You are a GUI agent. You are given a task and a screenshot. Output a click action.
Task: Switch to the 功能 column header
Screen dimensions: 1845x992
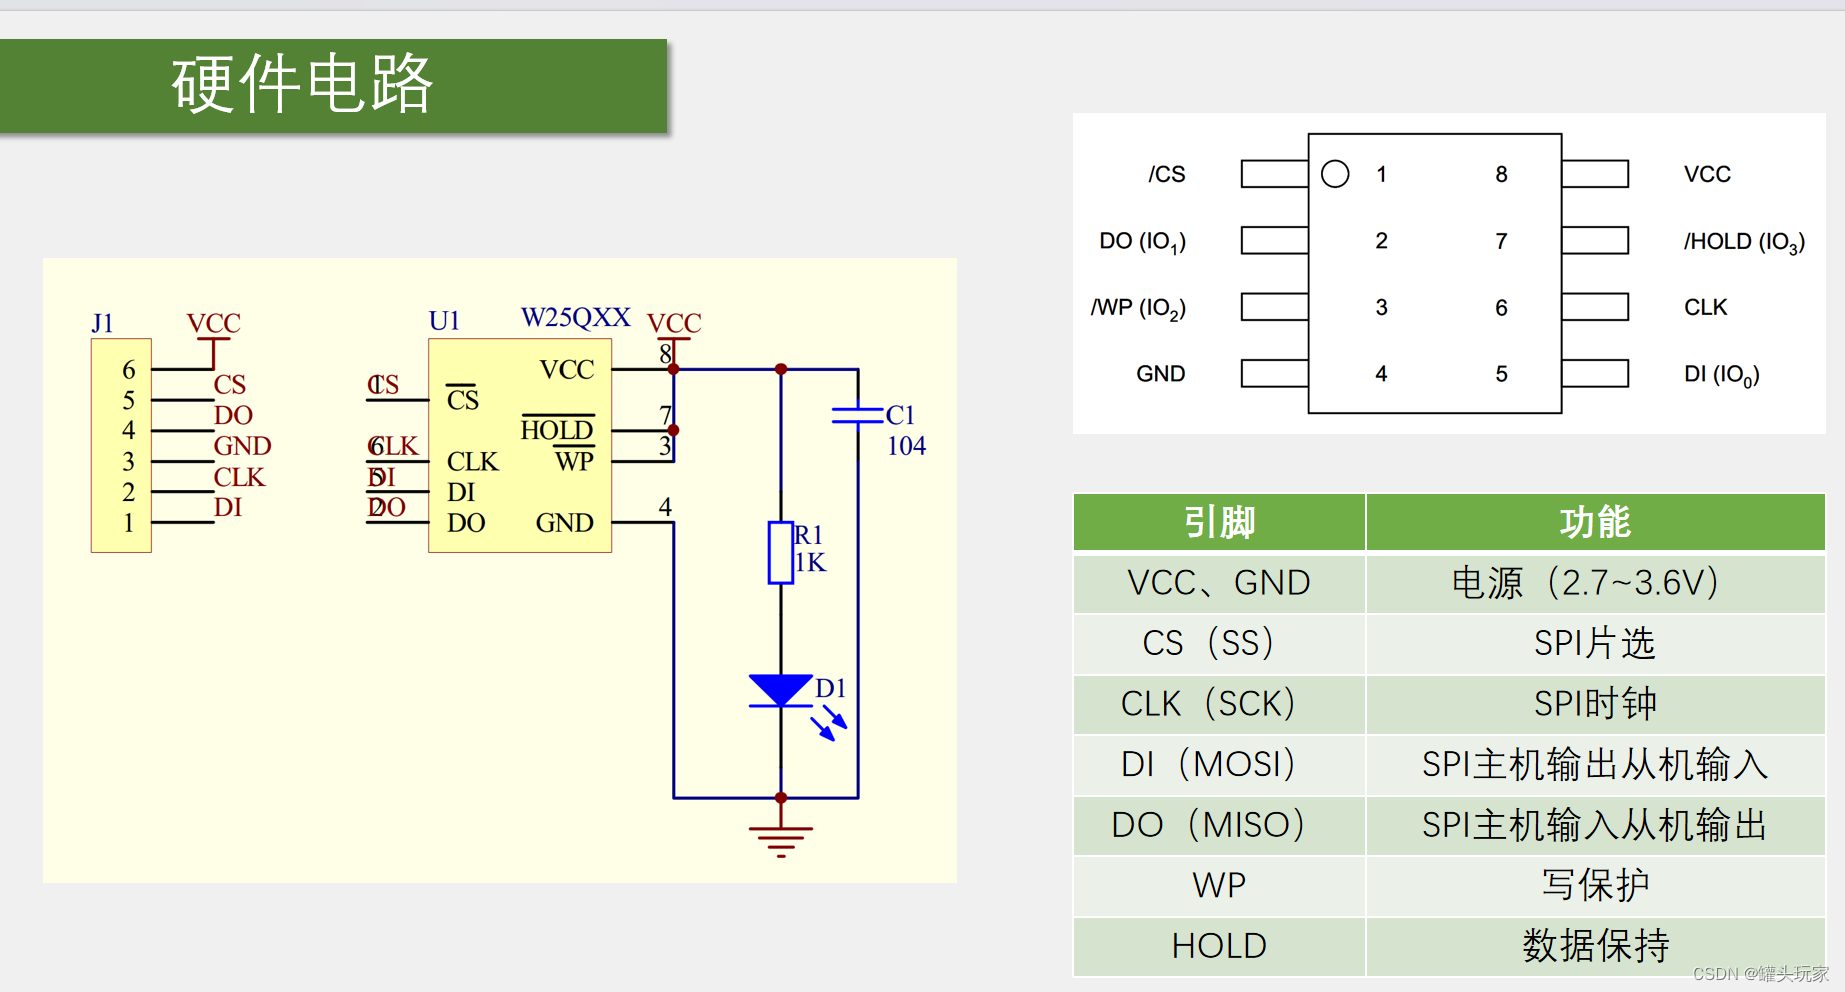[1594, 522]
